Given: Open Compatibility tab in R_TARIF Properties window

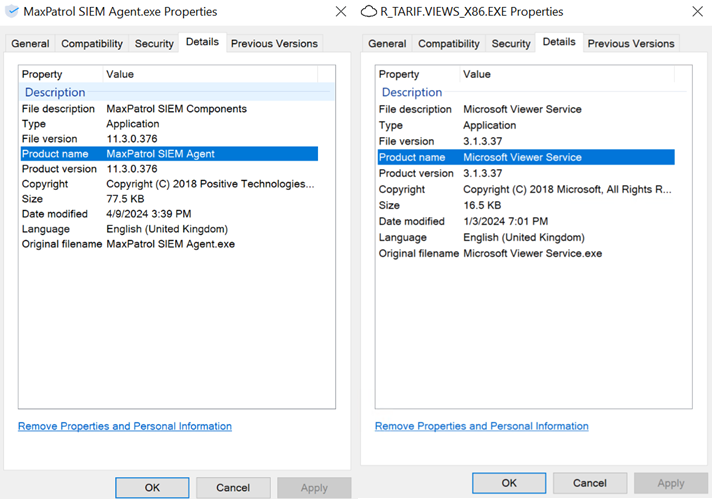Looking at the screenshot, I should pyautogui.click(x=449, y=44).
